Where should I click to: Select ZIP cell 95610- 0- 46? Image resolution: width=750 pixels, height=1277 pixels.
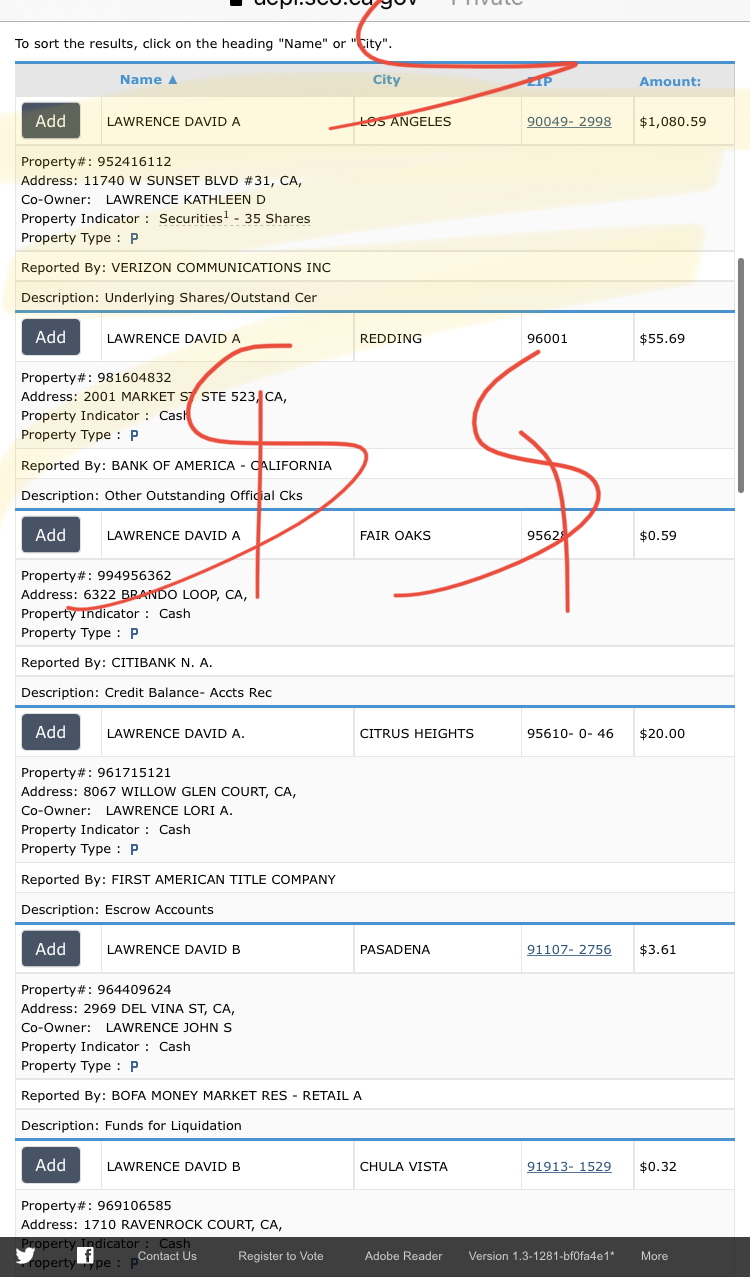coord(577,733)
